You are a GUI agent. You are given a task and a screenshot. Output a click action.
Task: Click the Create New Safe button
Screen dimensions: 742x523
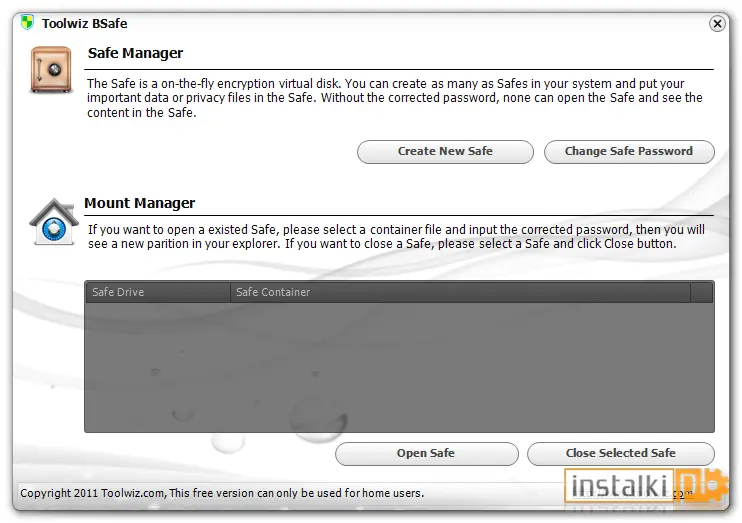[x=445, y=151]
